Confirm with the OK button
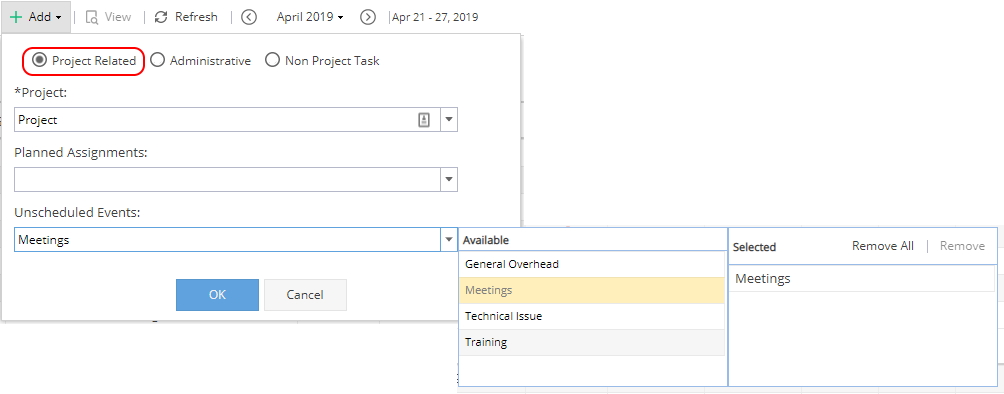Viewport: 1004px width, 394px height. [217, 295]
